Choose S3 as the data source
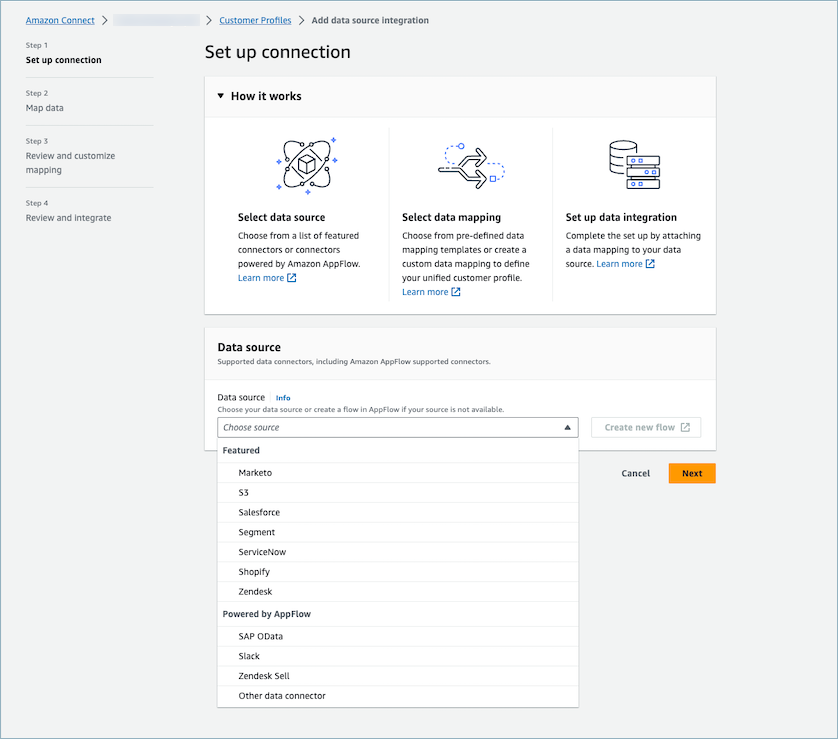The image size is (838, 739). [243, 492]
